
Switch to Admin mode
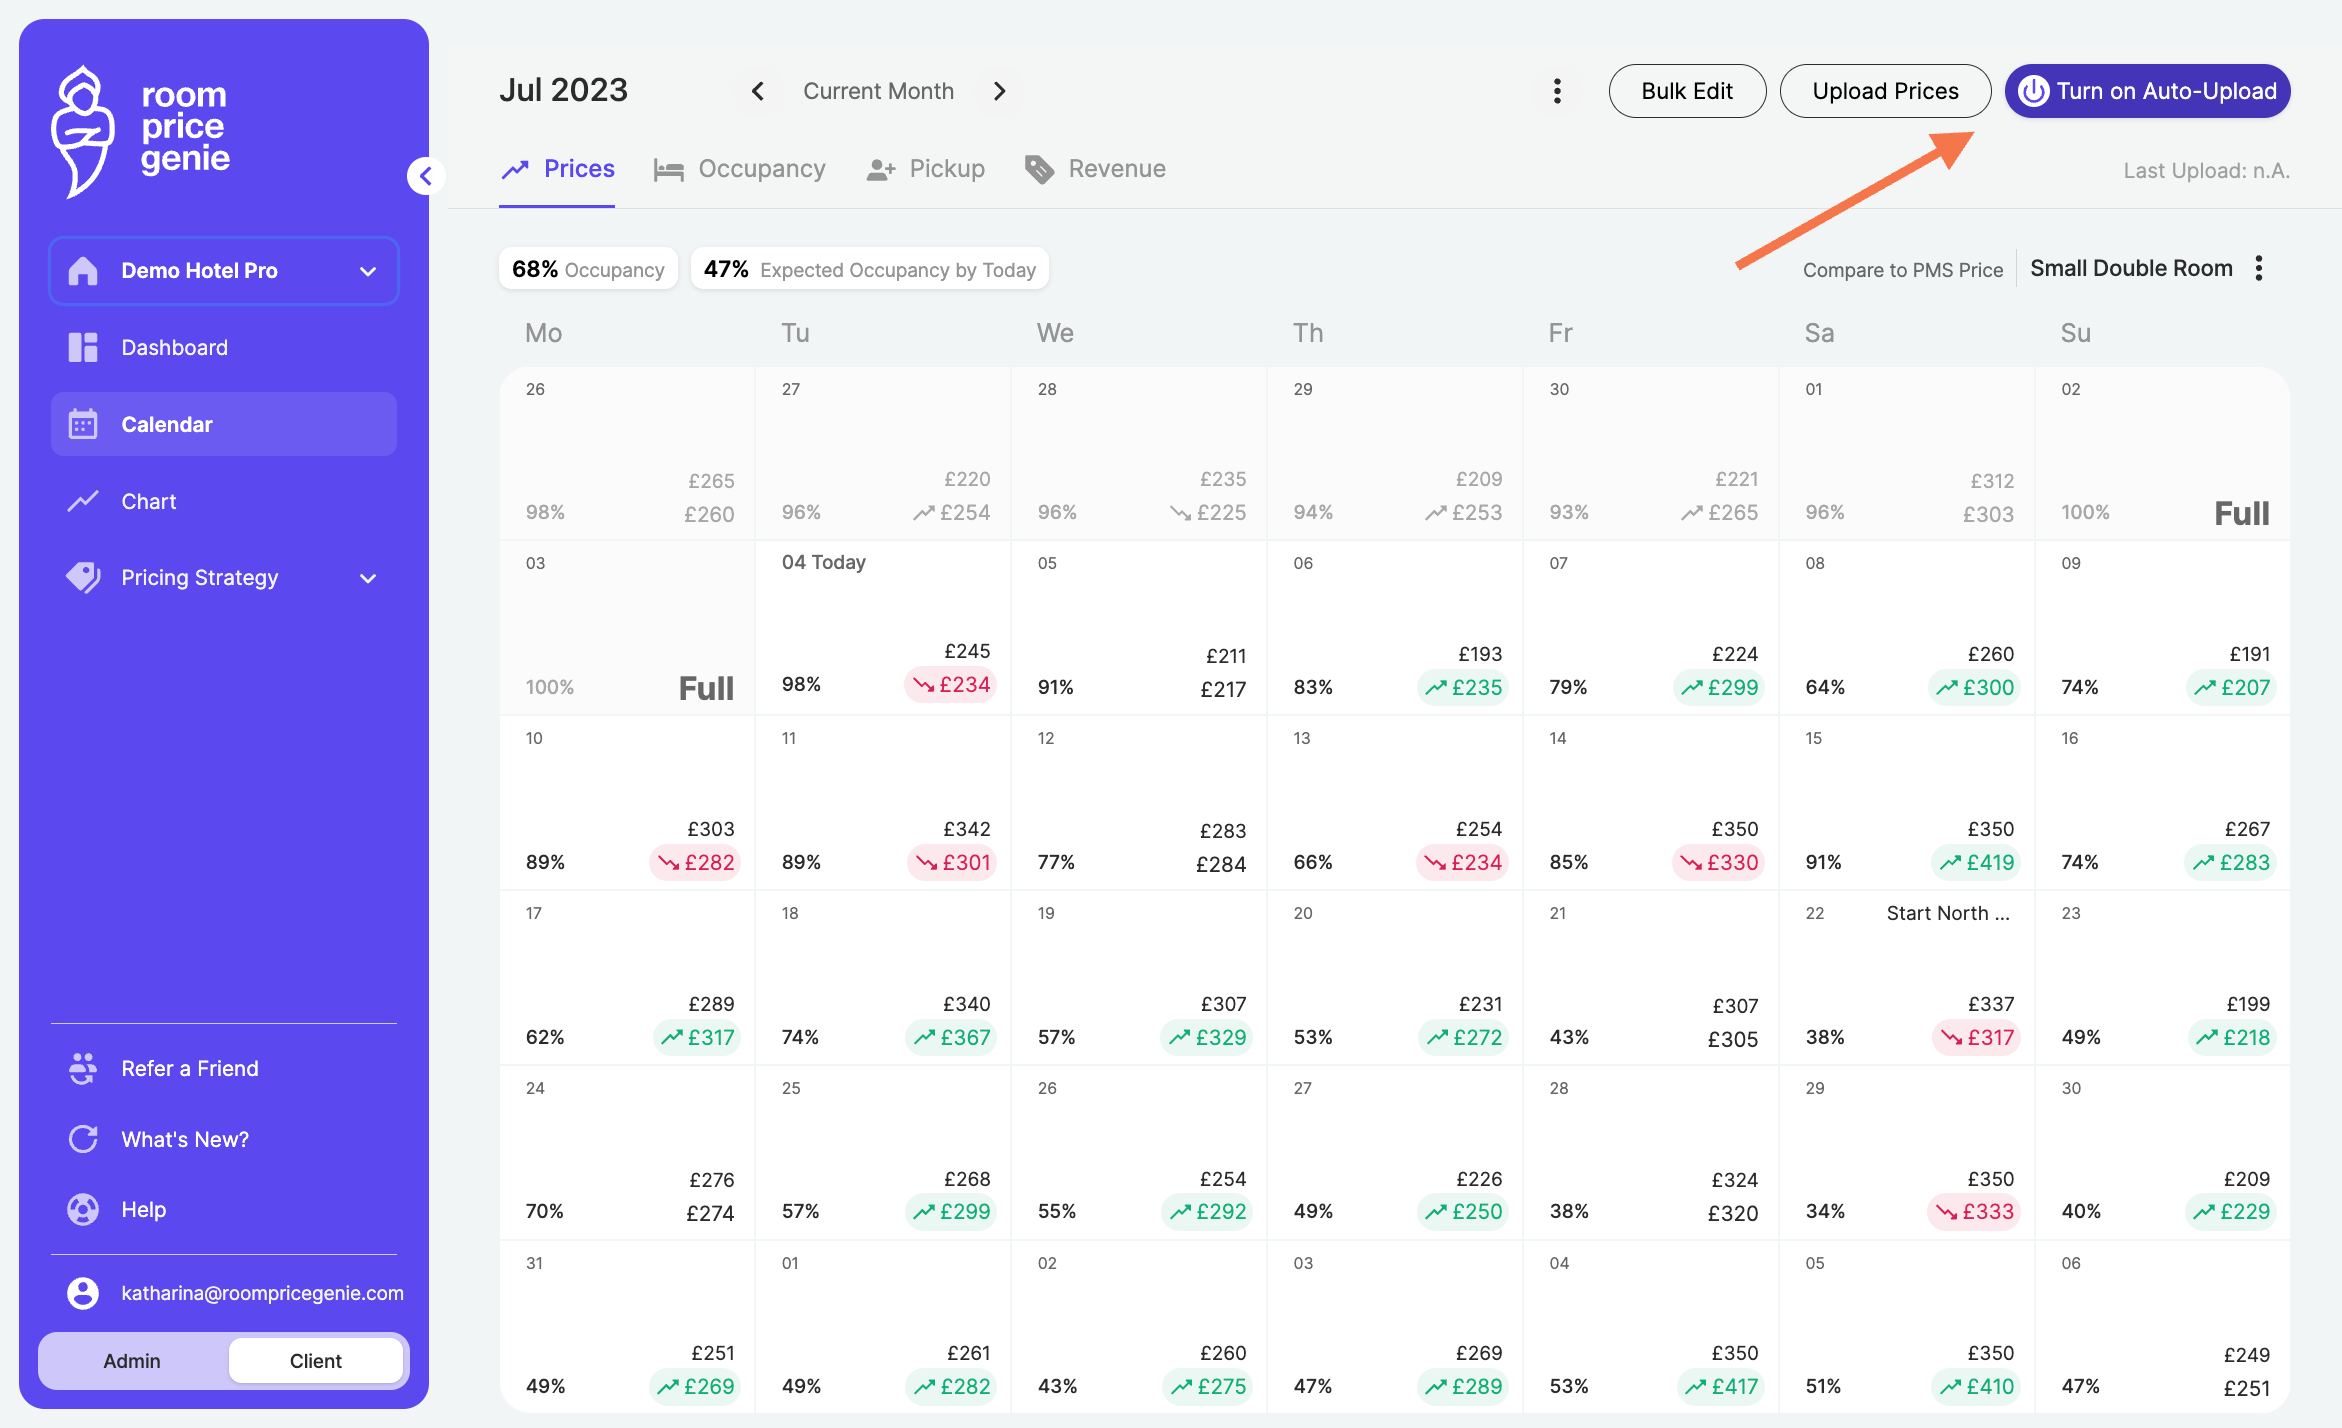click(x=132, y=1361)
